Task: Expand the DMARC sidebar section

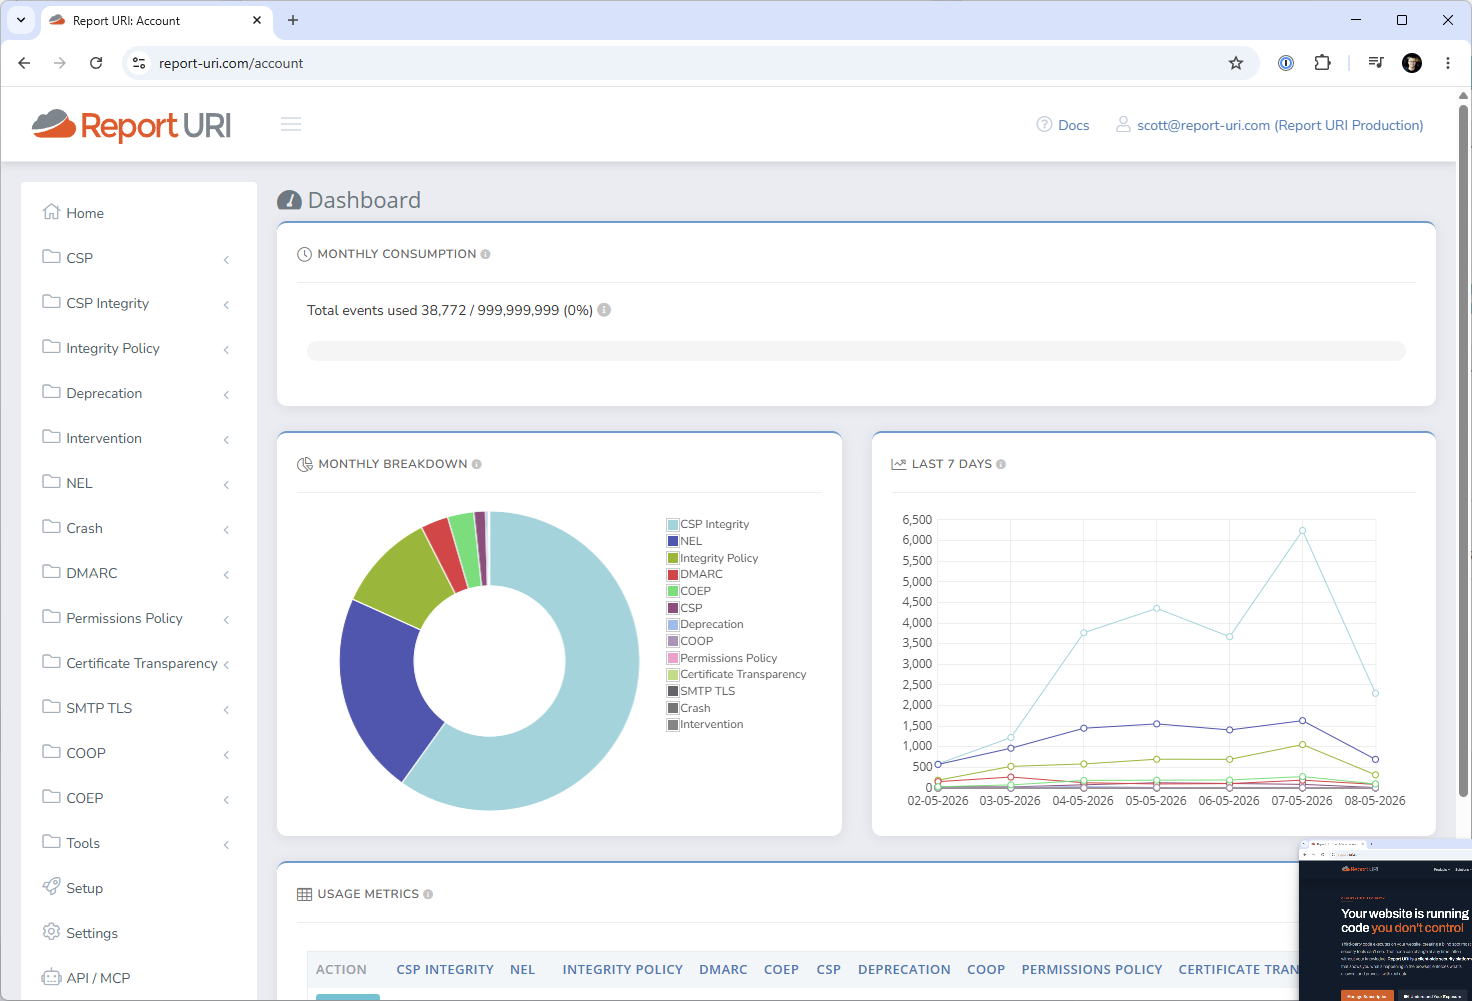Action: click(139, 573)
